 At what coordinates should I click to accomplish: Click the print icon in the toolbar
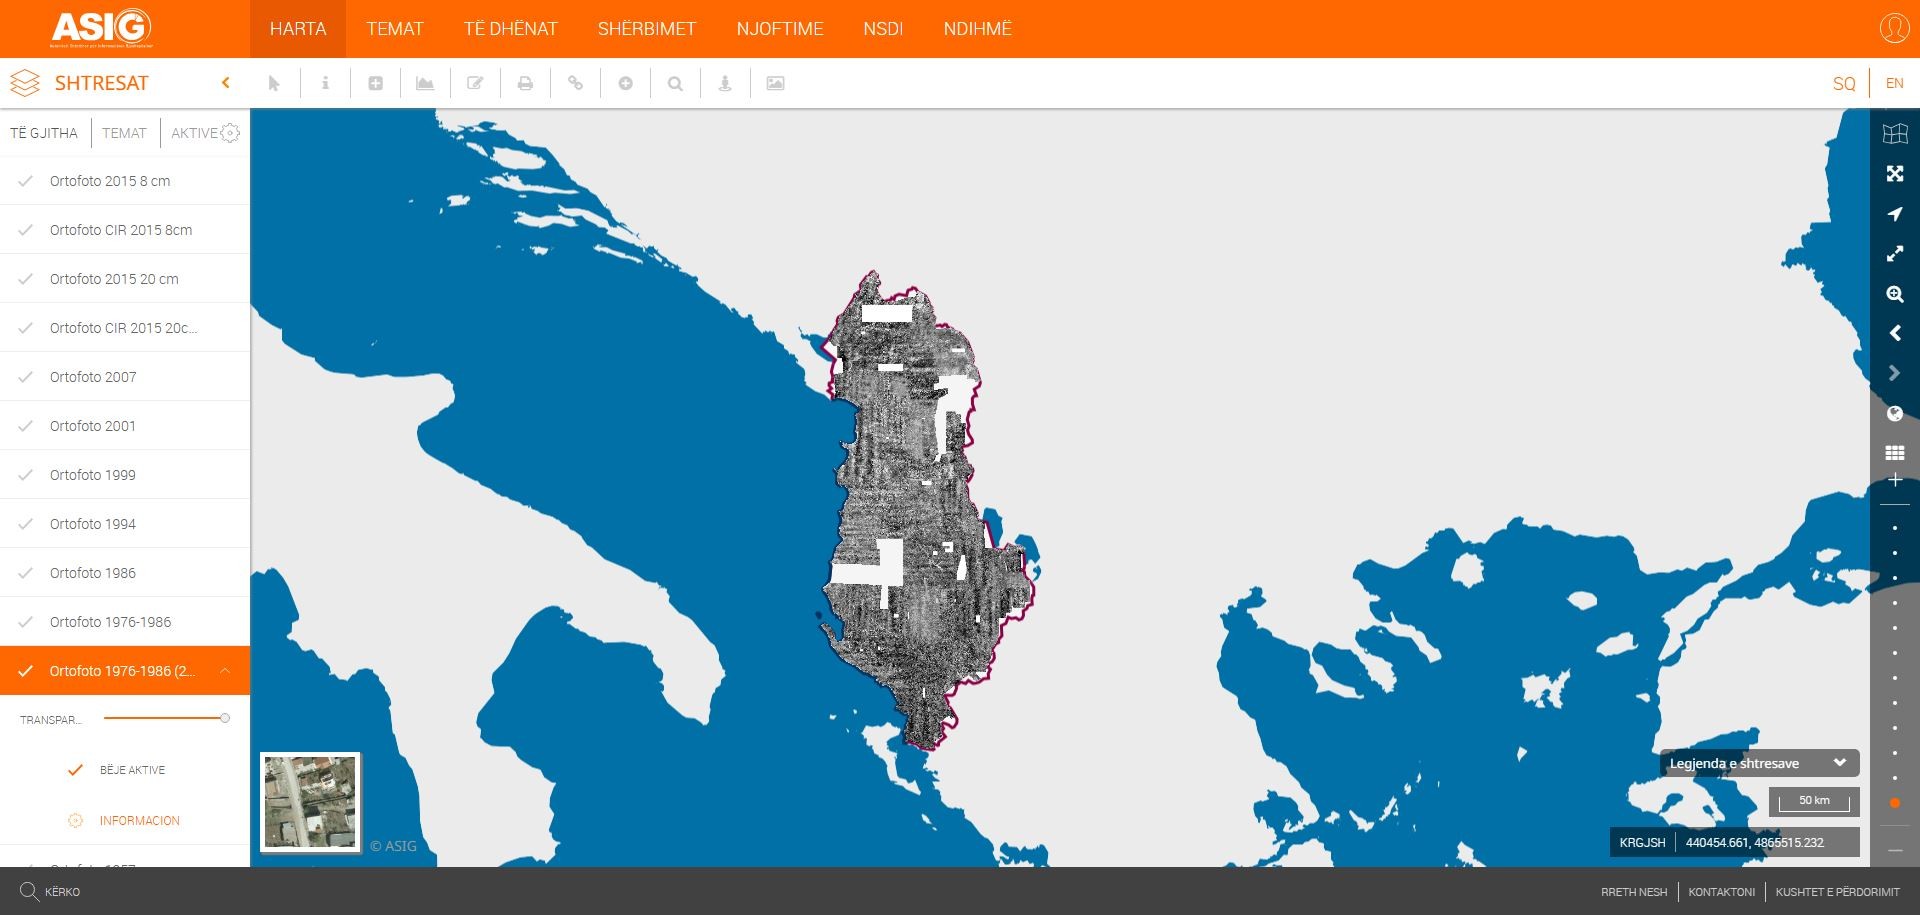pos(525,84)
